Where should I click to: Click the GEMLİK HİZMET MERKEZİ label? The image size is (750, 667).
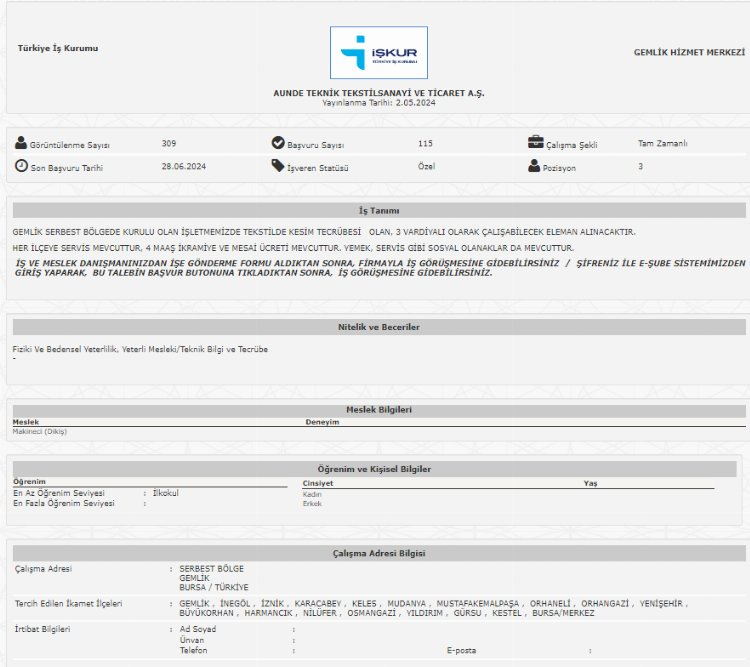[x=689, y=51]
